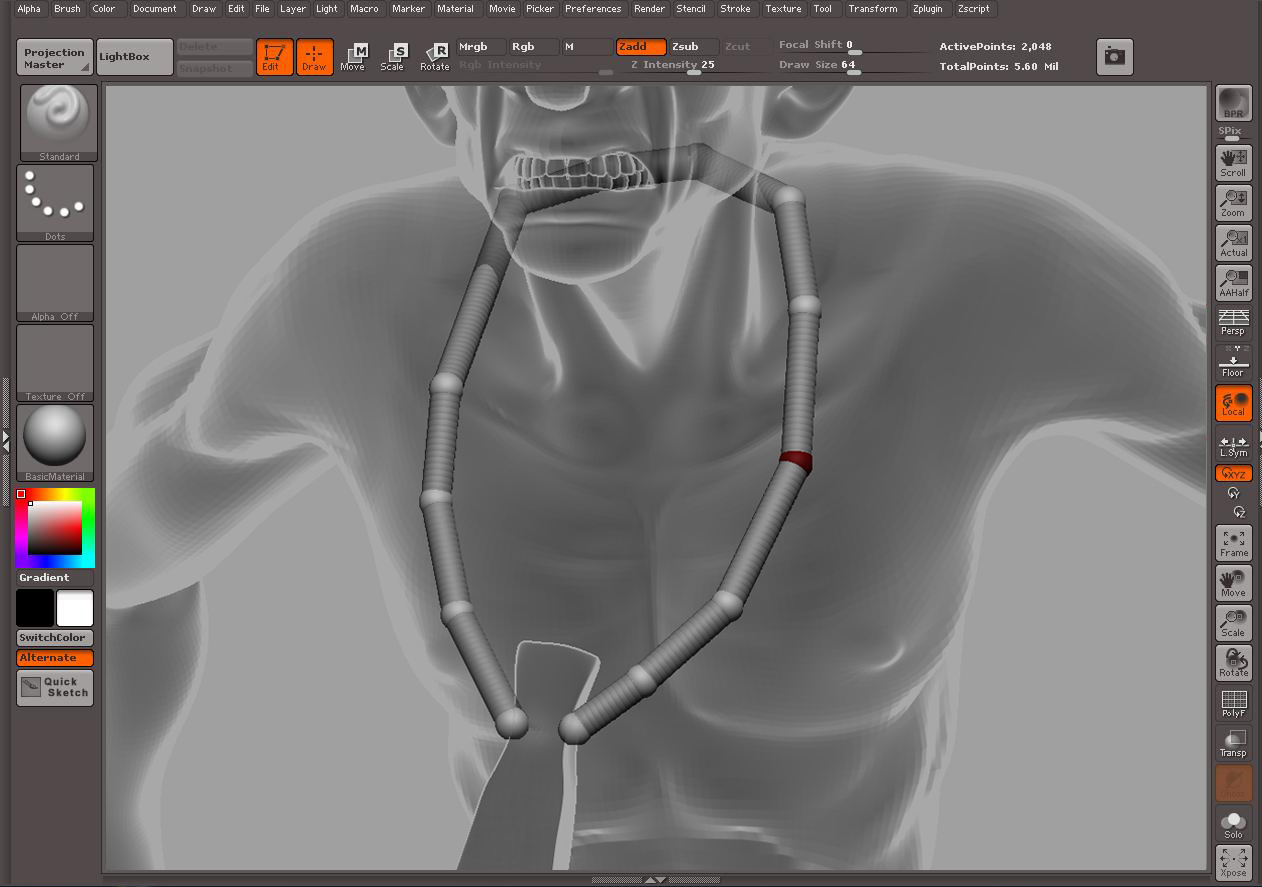Click the camera snapshot icon

(x=1114, y=57)
